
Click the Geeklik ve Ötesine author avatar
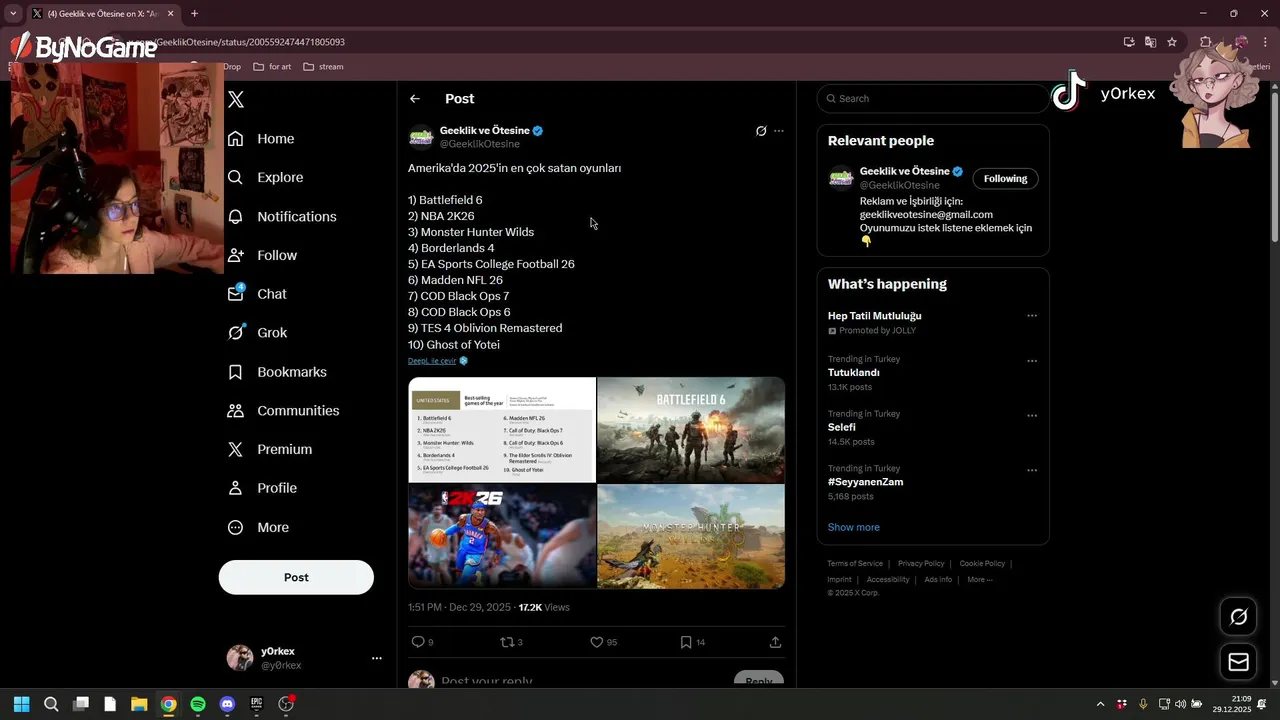pos(421,137)
